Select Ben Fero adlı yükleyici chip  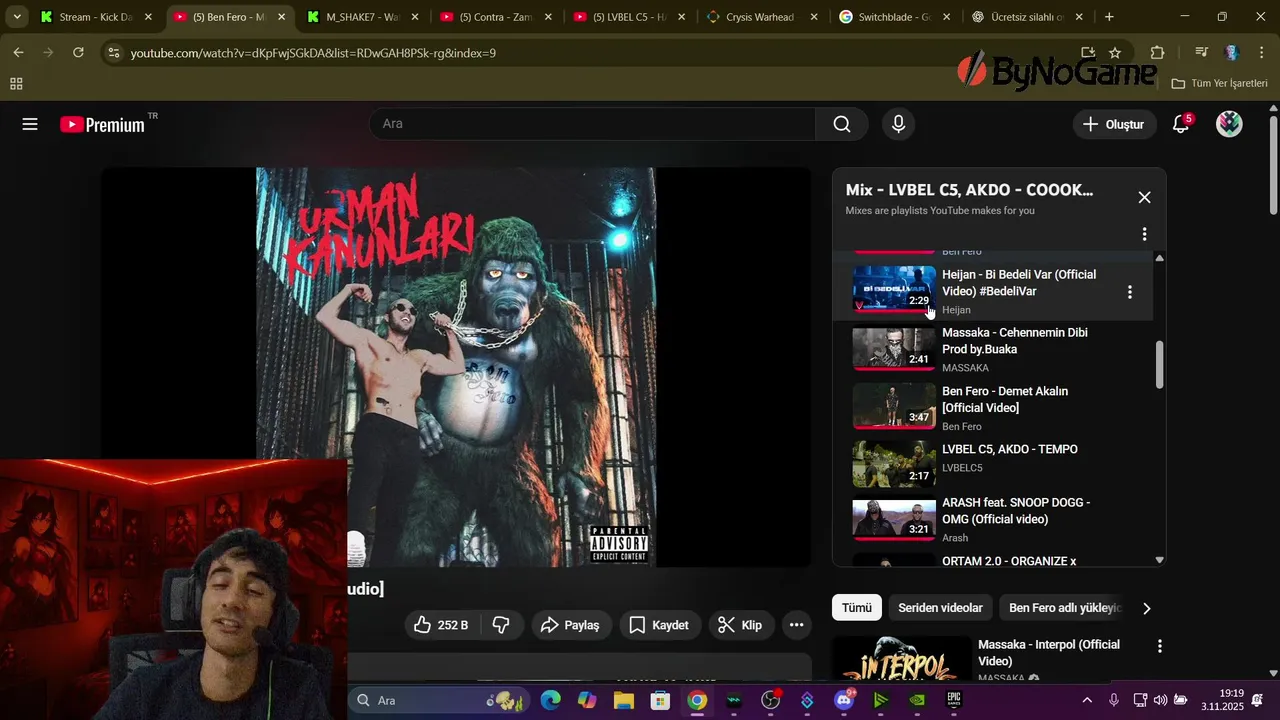point(1064,608)
